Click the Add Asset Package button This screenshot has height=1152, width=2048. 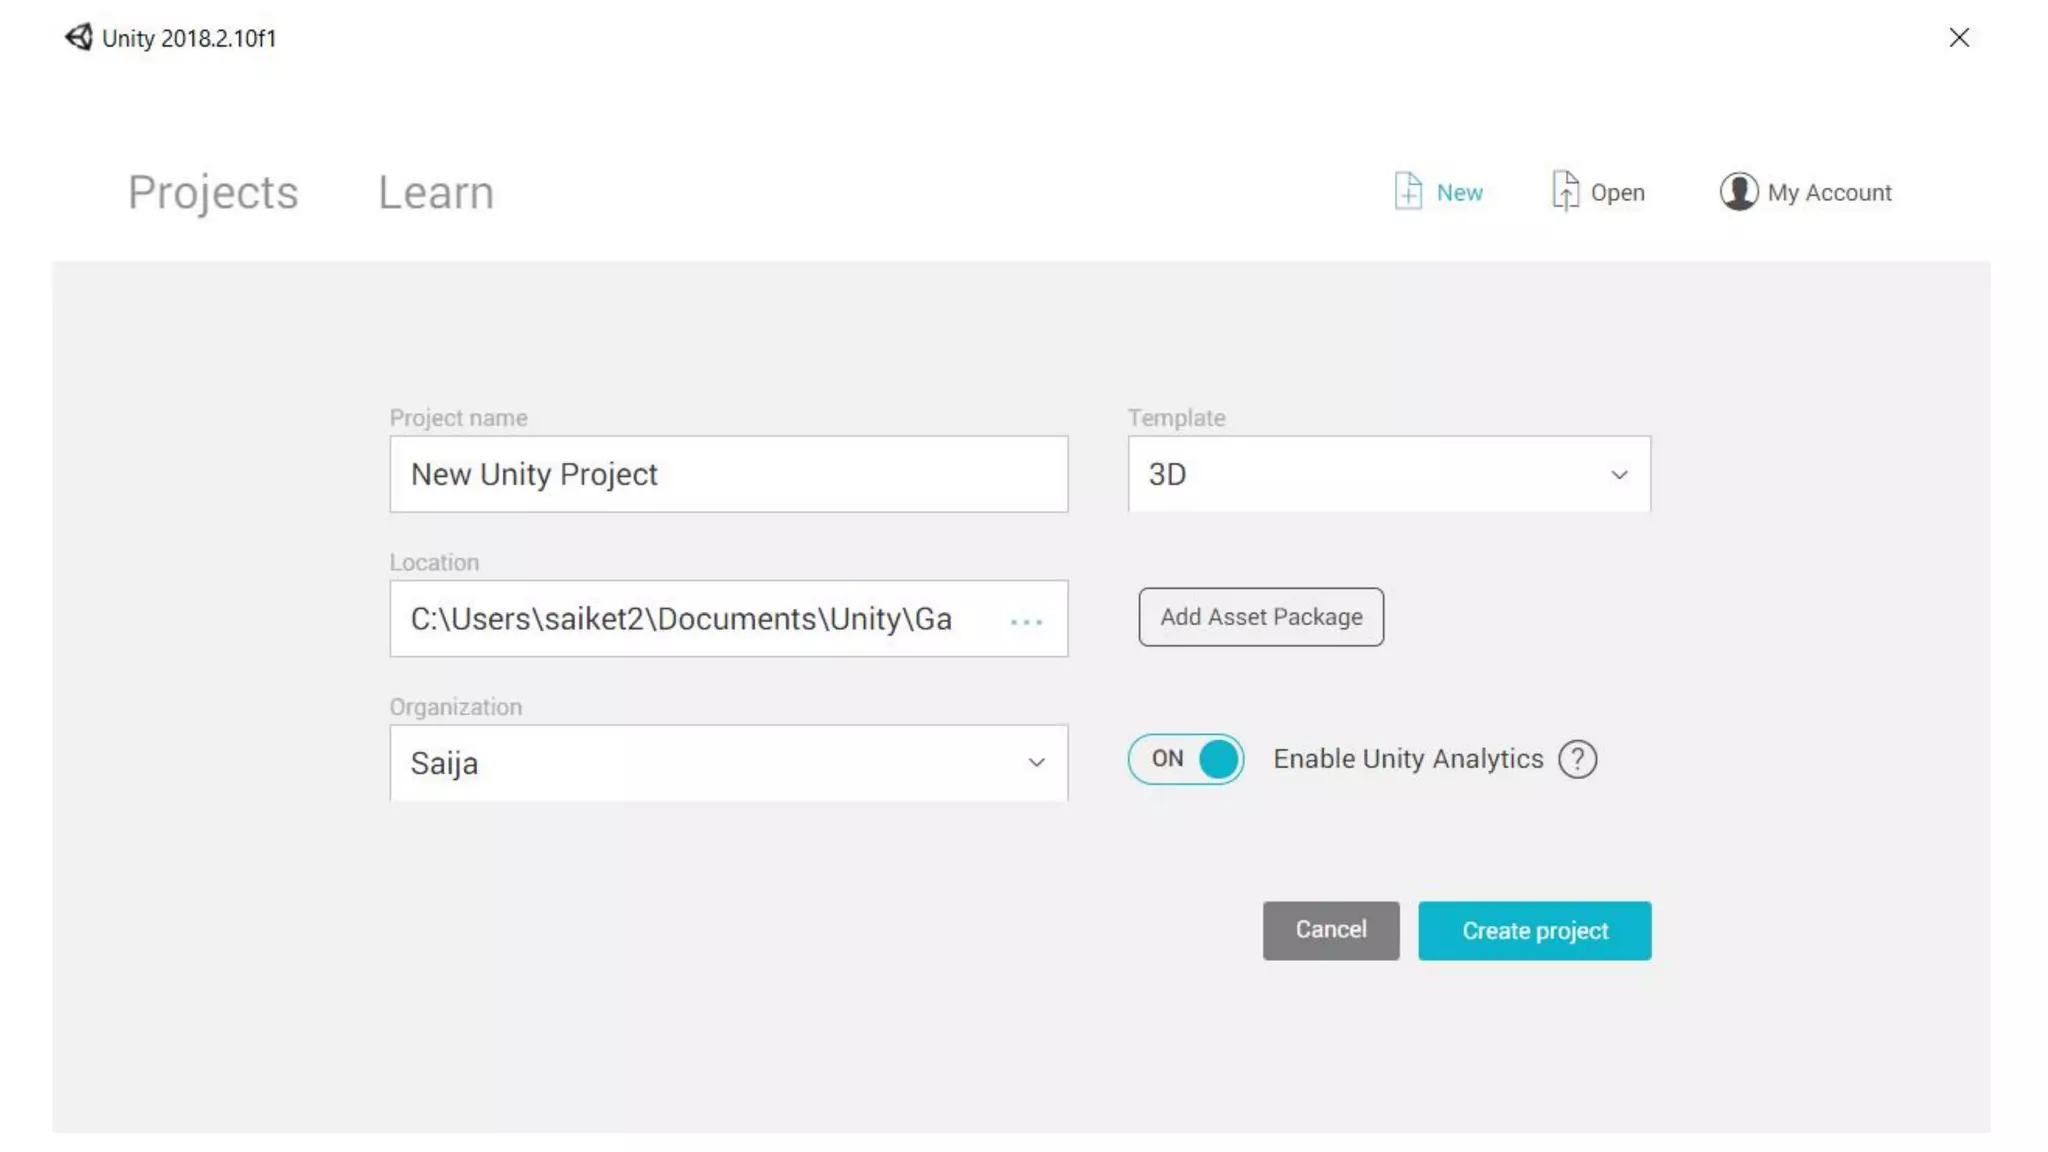pos(1260,617)
